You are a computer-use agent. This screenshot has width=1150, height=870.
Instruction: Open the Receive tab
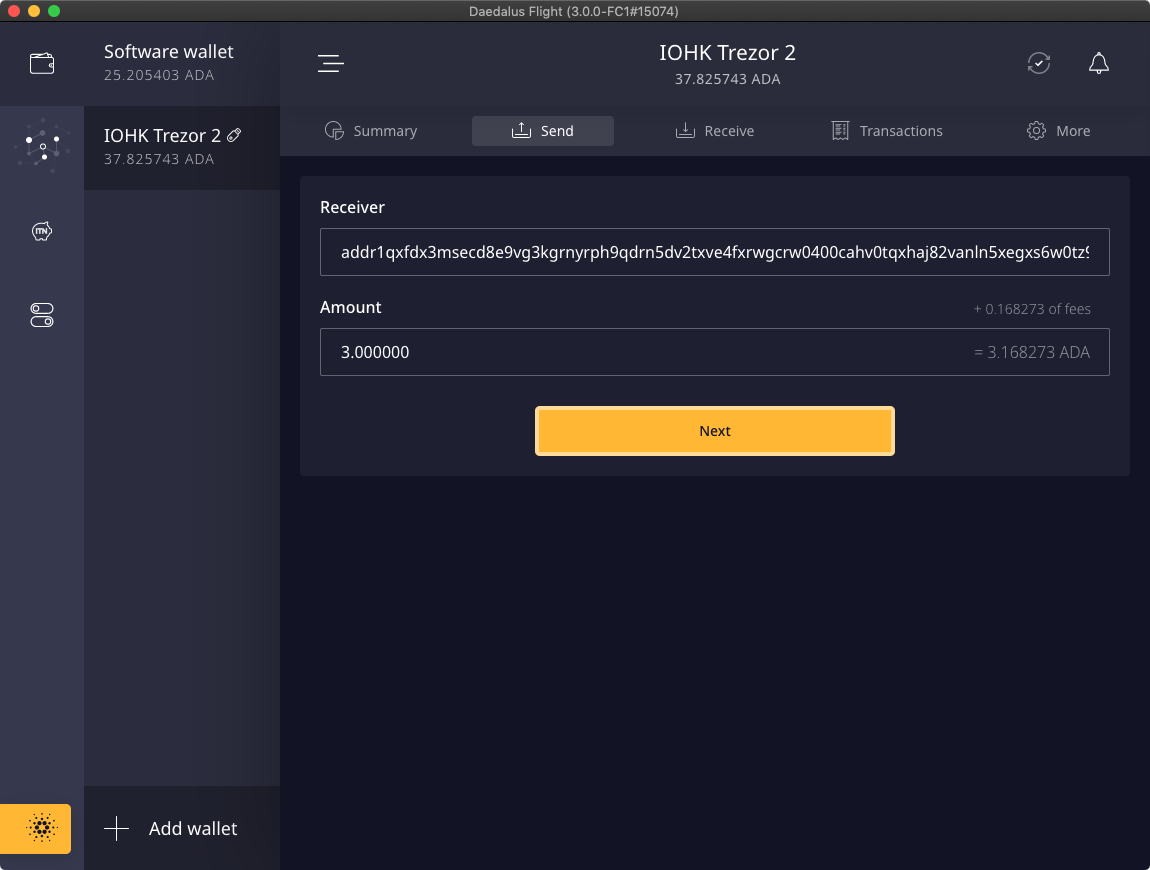(x=714, y=131)
